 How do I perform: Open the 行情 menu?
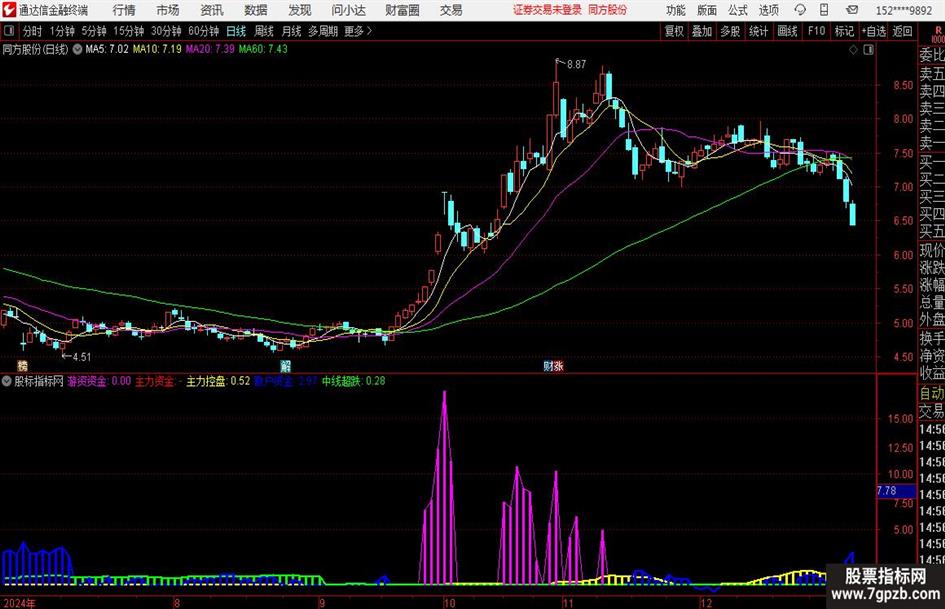[124, 10]
